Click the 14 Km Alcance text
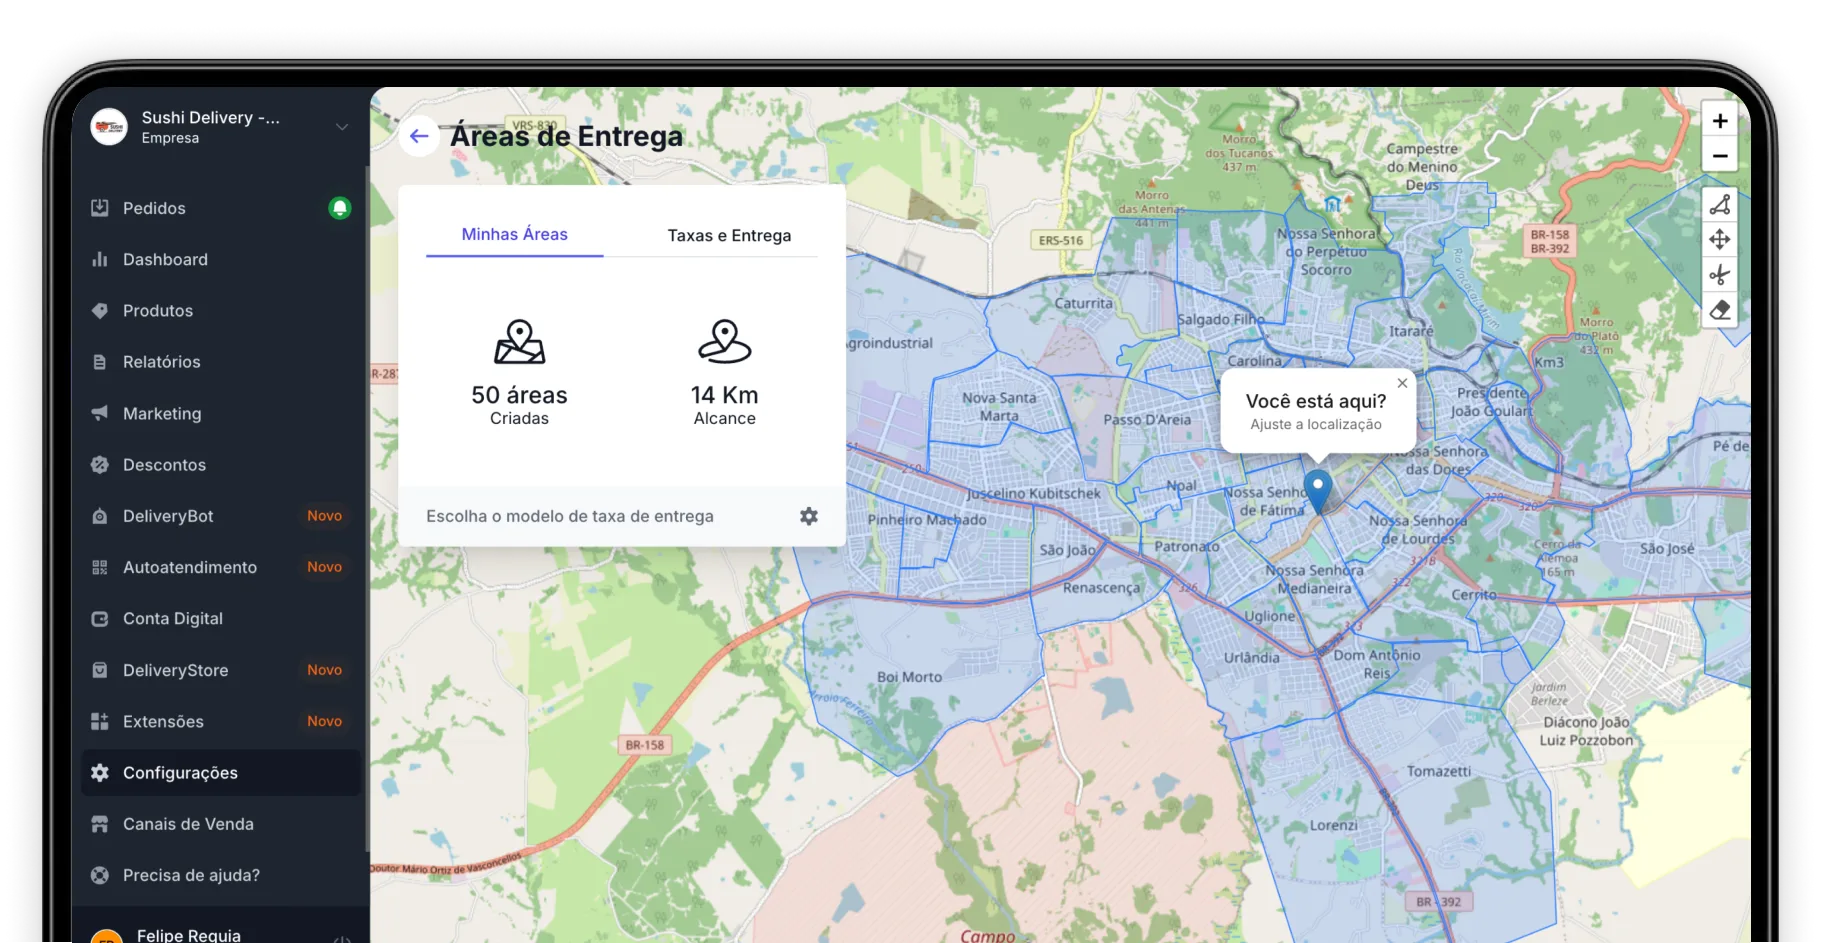 (x=725, y=405)
